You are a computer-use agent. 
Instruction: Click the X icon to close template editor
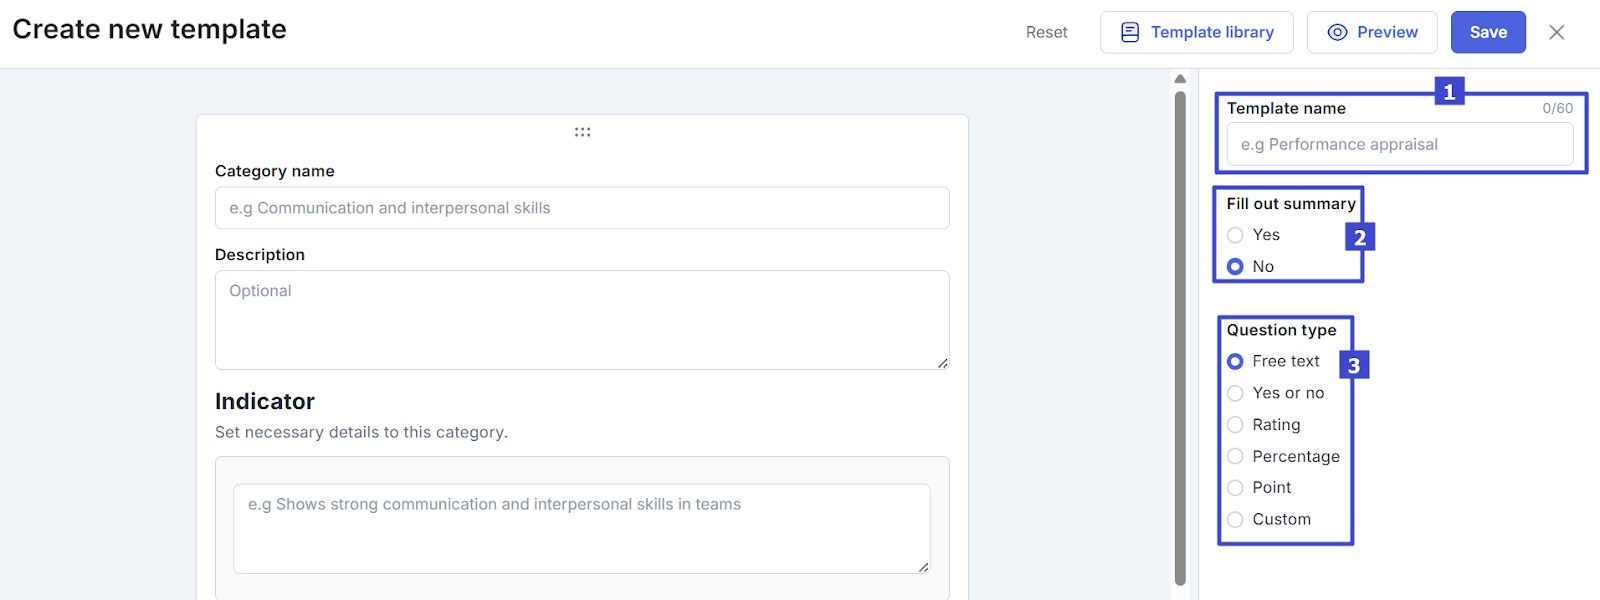(1556, 32)
